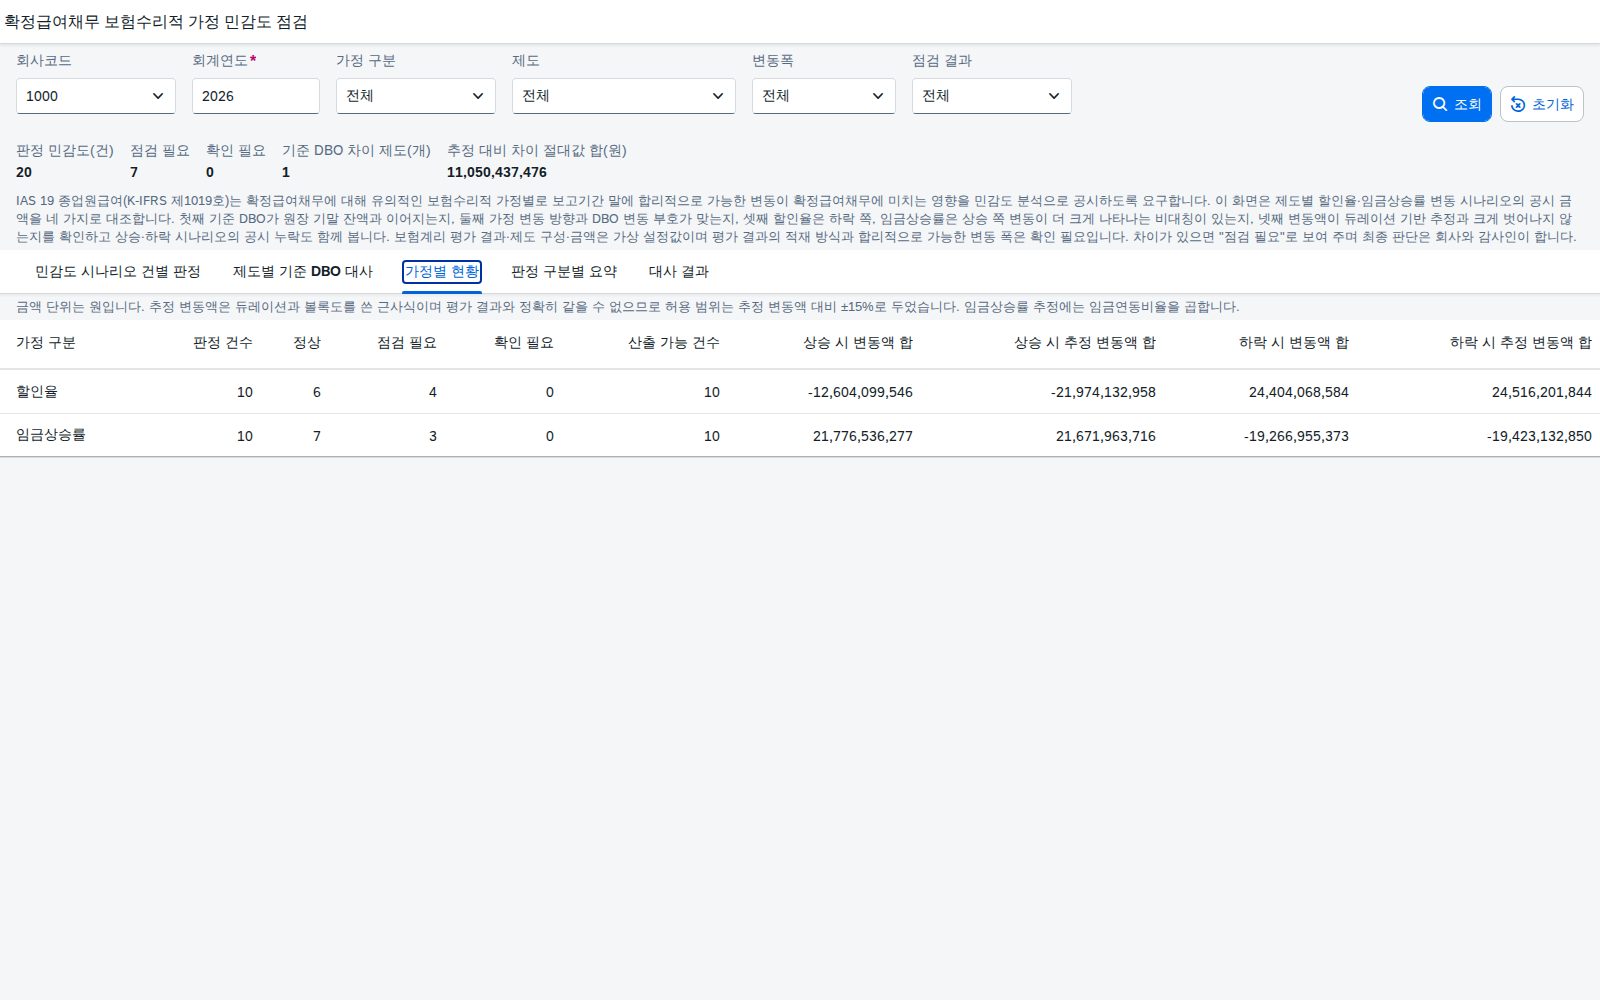Click the summary total 11,050,437,476

[497, 172]
